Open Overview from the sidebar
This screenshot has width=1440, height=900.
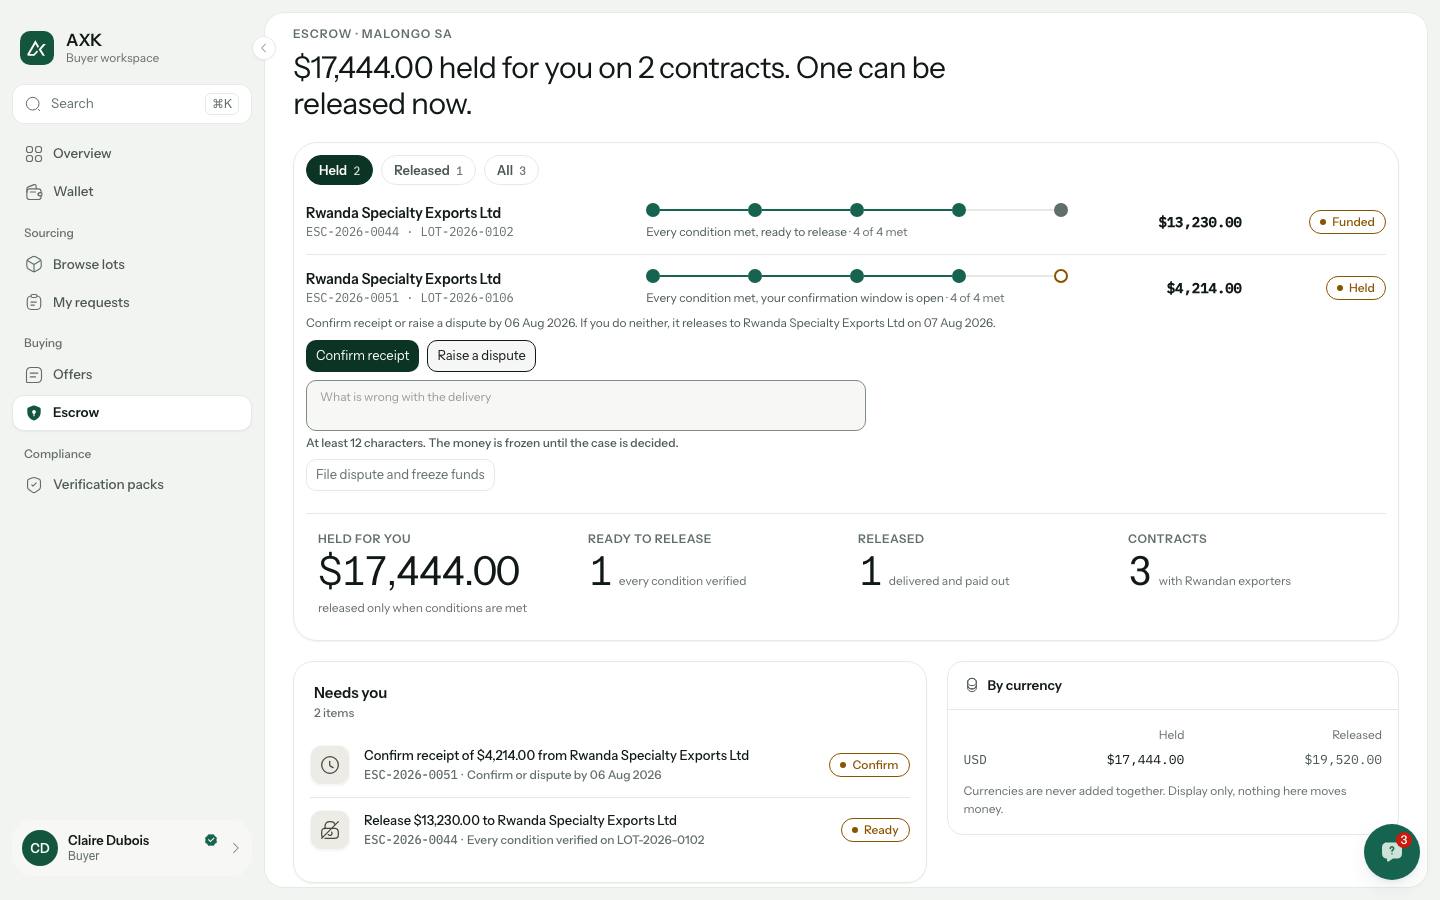(x=132, y=154)
